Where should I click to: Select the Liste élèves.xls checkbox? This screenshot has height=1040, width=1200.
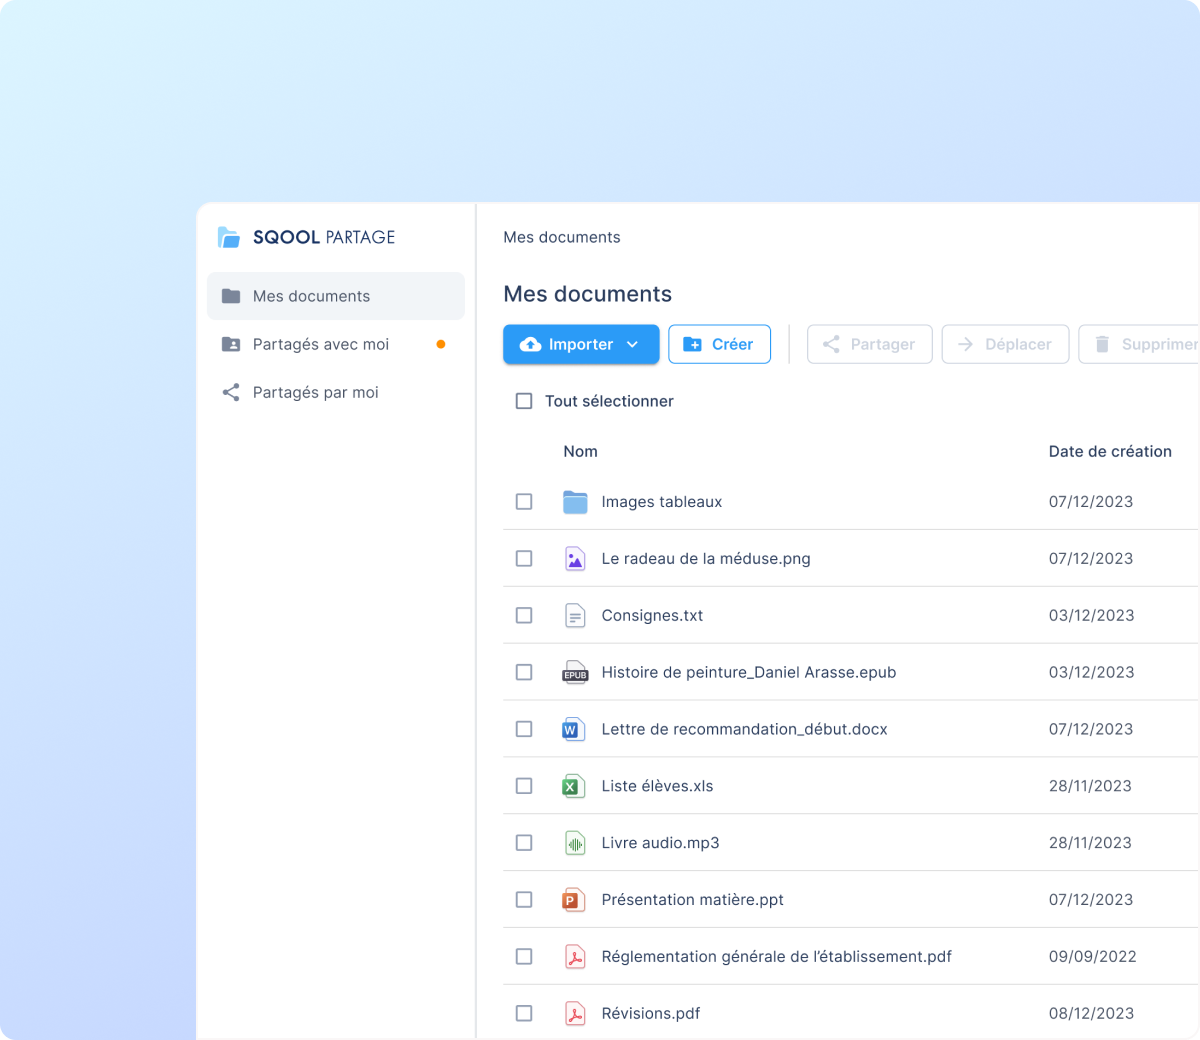(524, 786)
